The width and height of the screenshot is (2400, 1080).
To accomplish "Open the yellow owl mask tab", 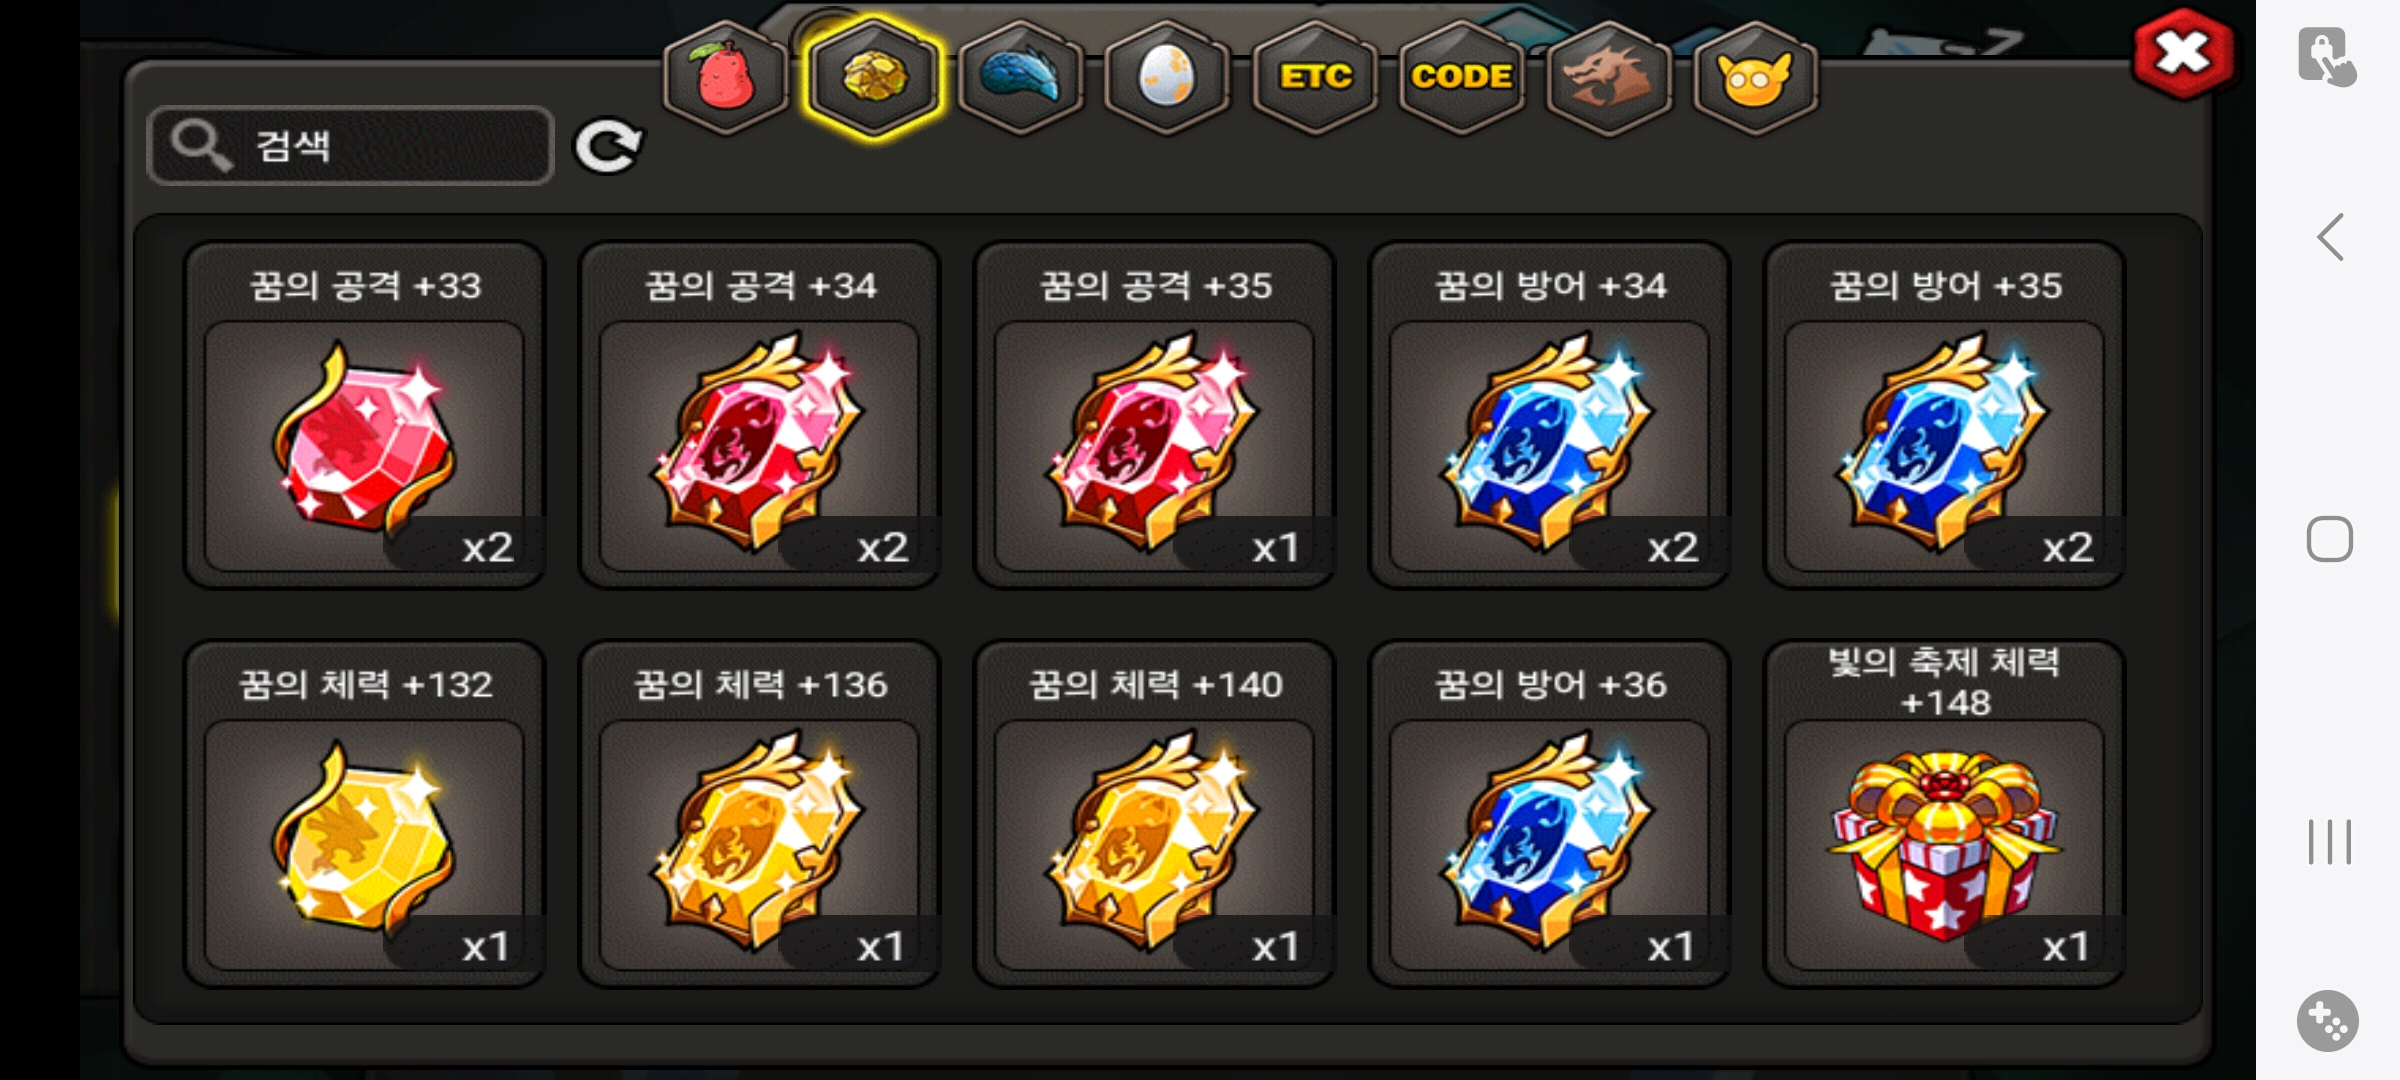I will point(1755,77).
